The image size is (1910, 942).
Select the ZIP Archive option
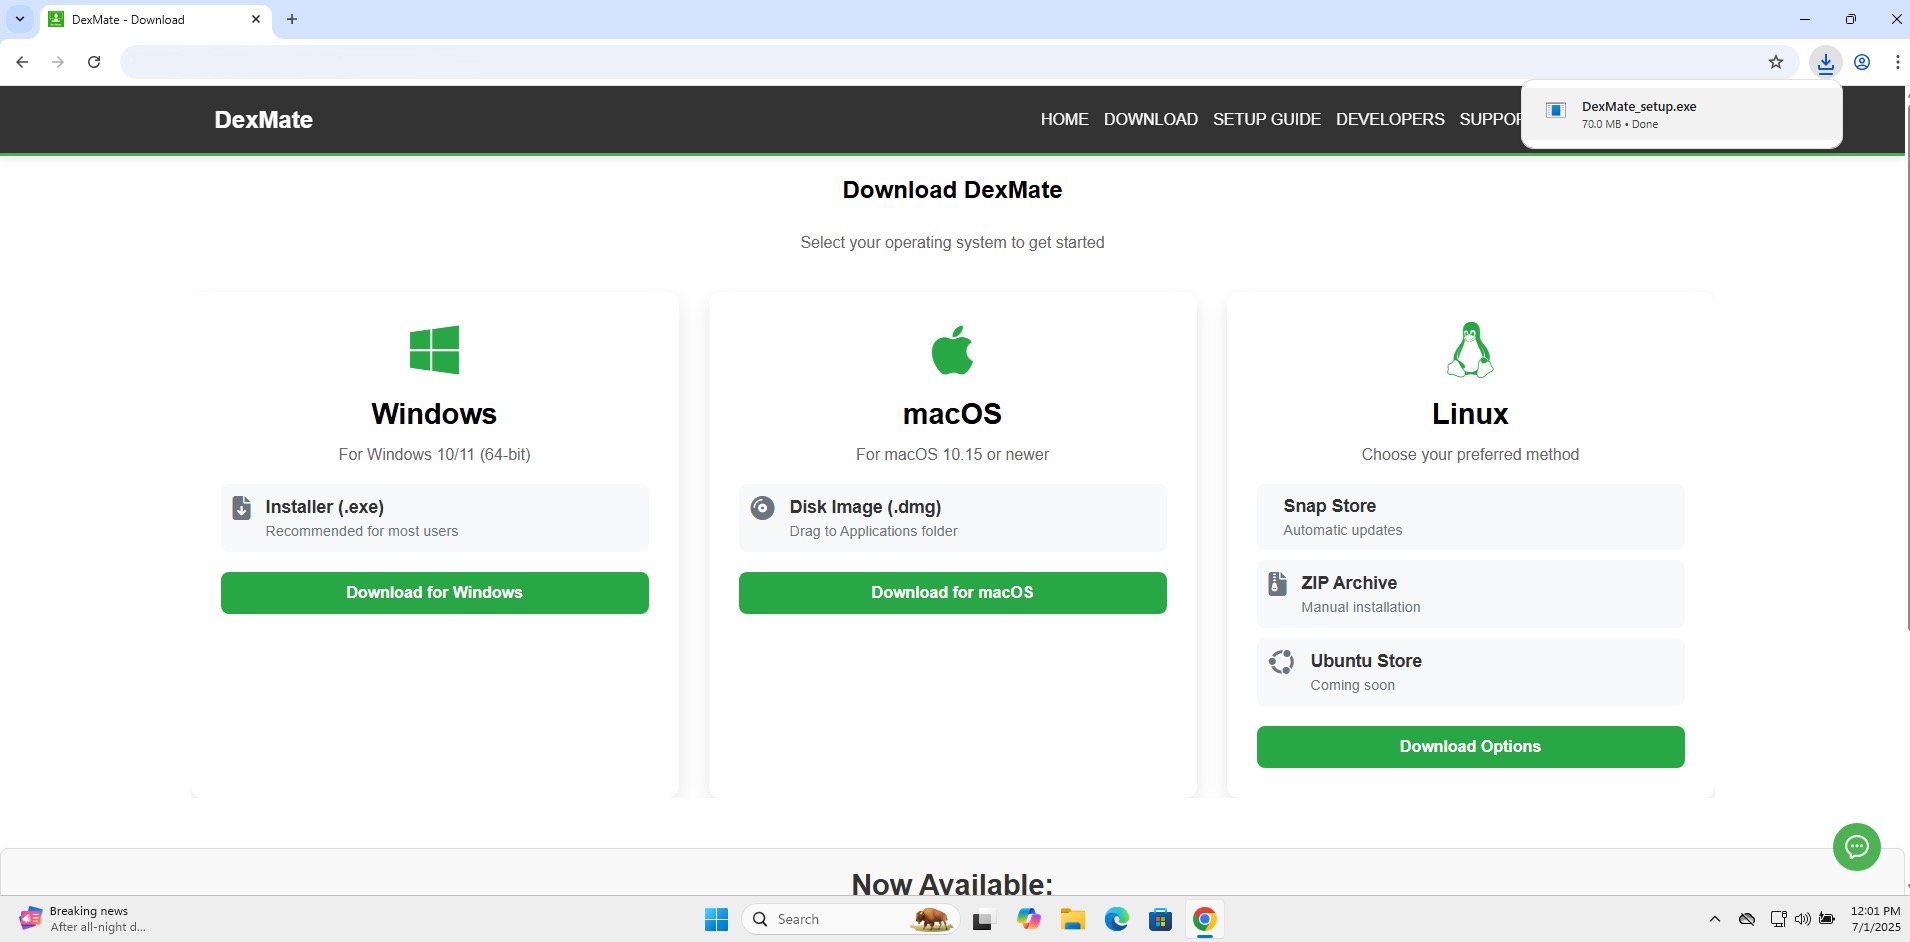tap(1470, 594)
